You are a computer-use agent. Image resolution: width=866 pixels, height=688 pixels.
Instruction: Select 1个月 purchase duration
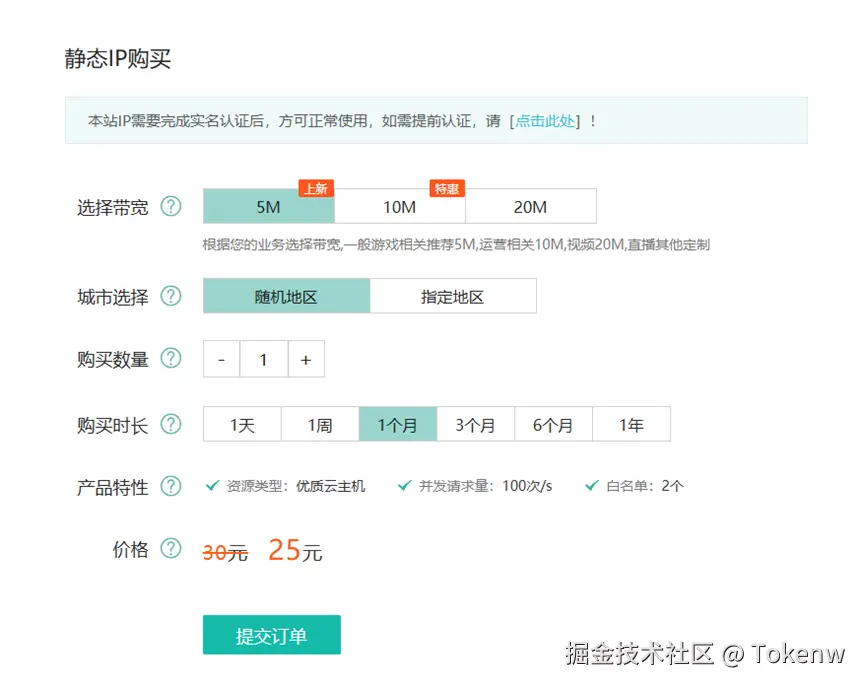pyautogui.click(x=398, y=425)
